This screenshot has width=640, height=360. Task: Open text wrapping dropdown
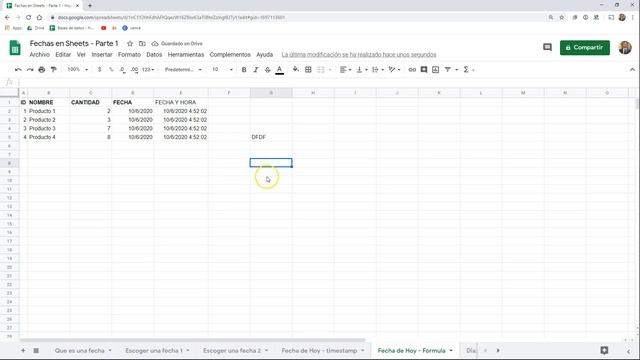click(x=378, y=70)
